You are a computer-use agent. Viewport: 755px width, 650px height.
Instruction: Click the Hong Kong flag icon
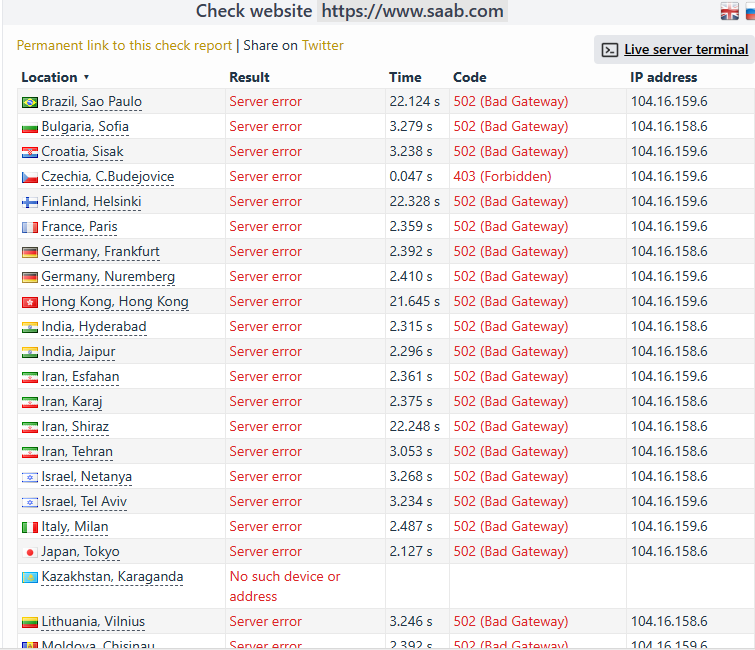click(x=30, y=302)
